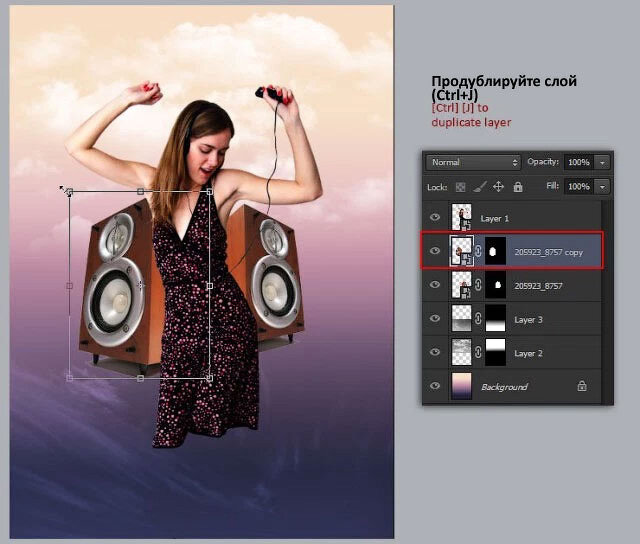This screenshot has width=640, height=544.
Task: Click the Opacity 100% value field
Action: click(x=579, y=162)
